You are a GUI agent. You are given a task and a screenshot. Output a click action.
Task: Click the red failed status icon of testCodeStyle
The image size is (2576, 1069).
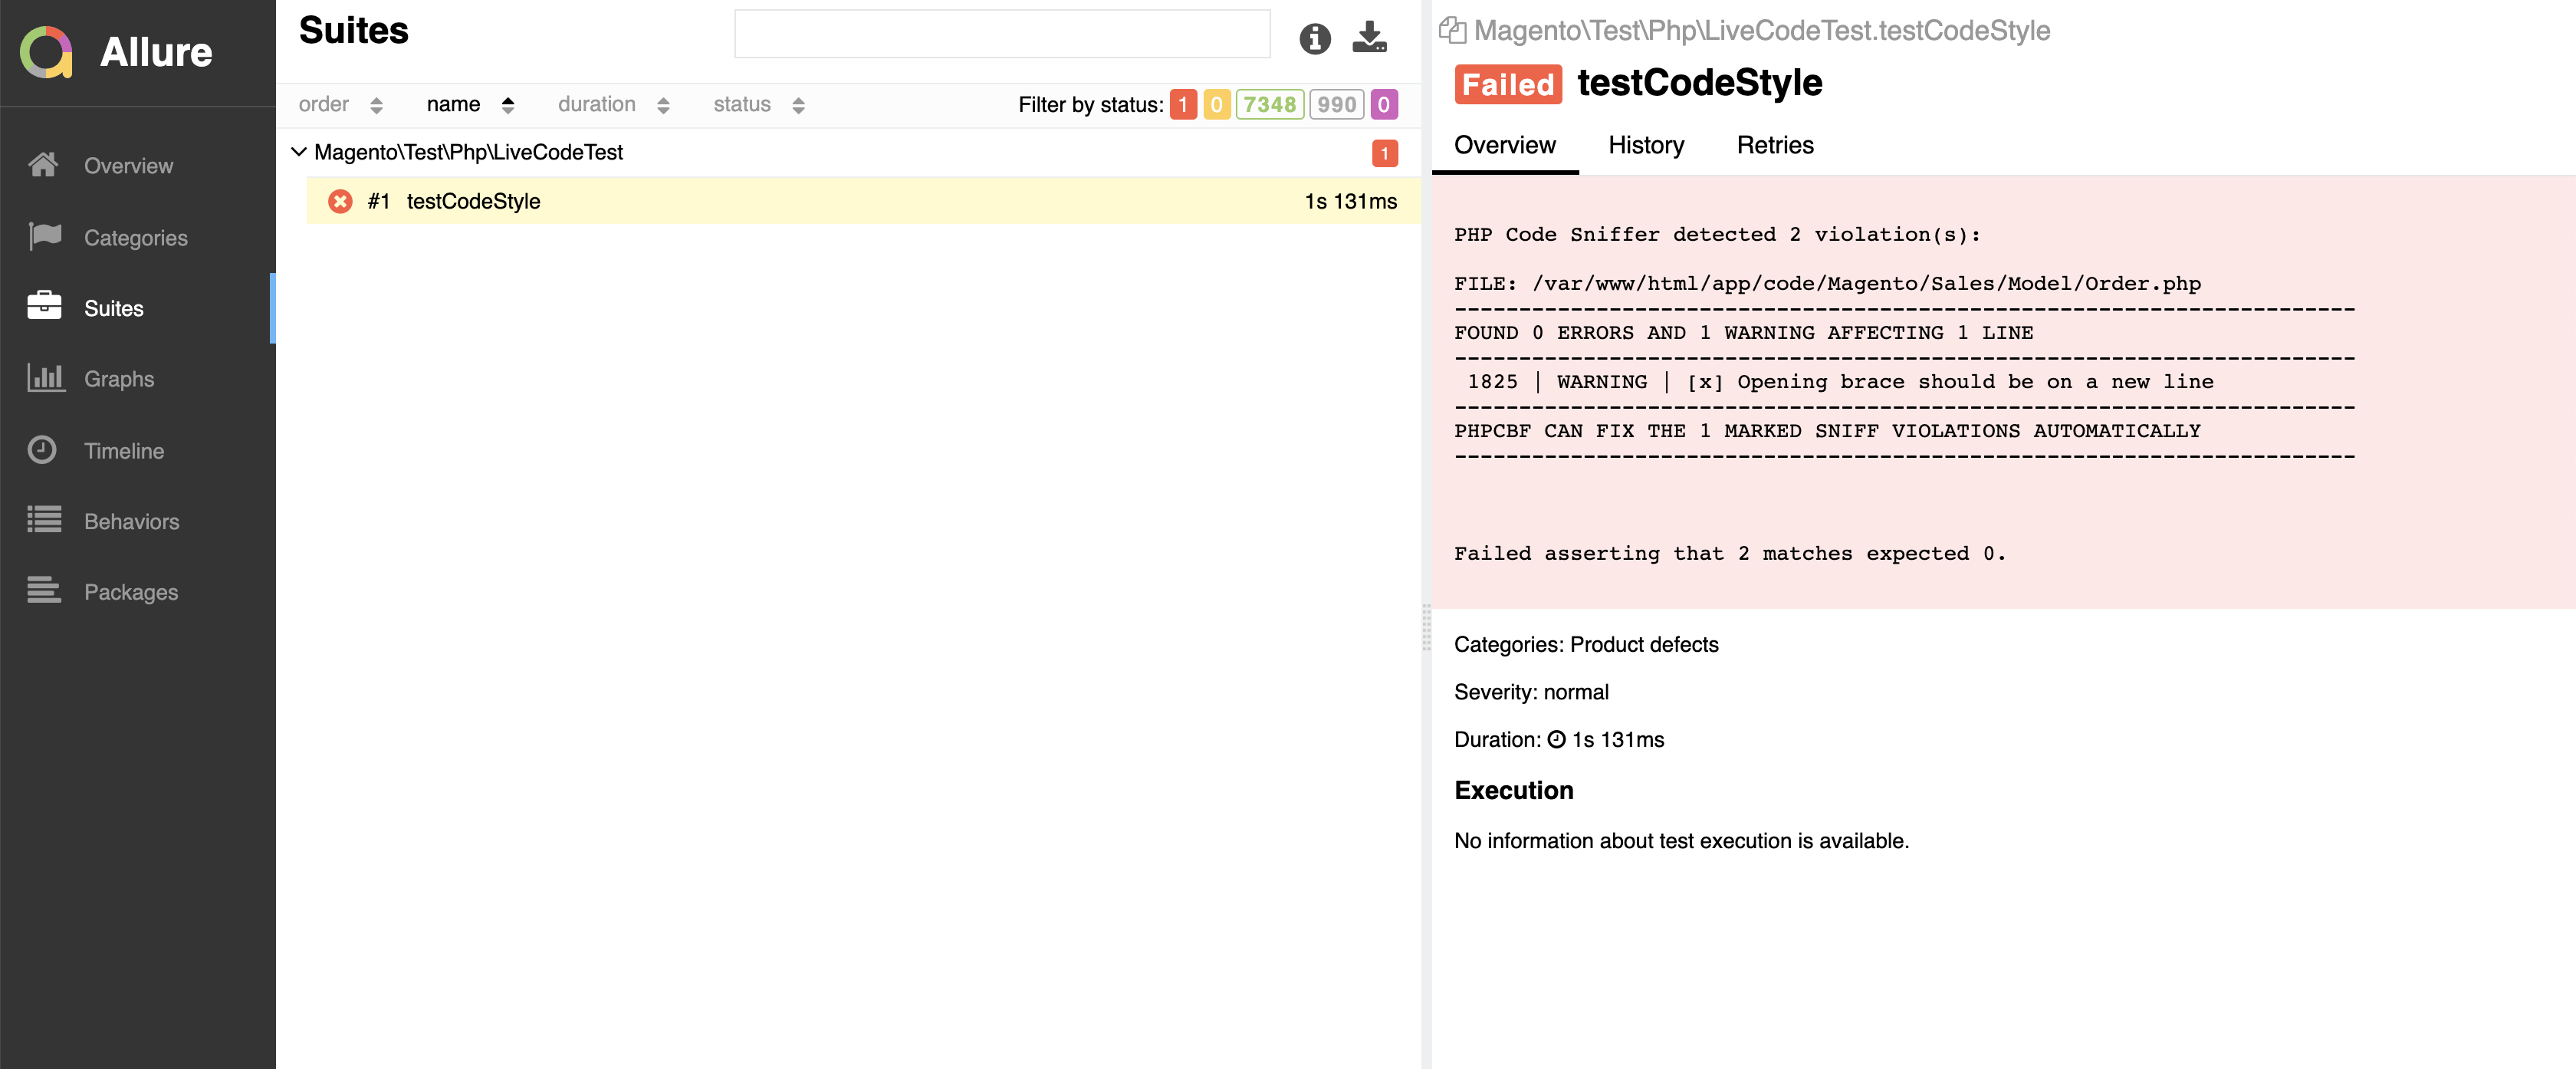[340, 201]
